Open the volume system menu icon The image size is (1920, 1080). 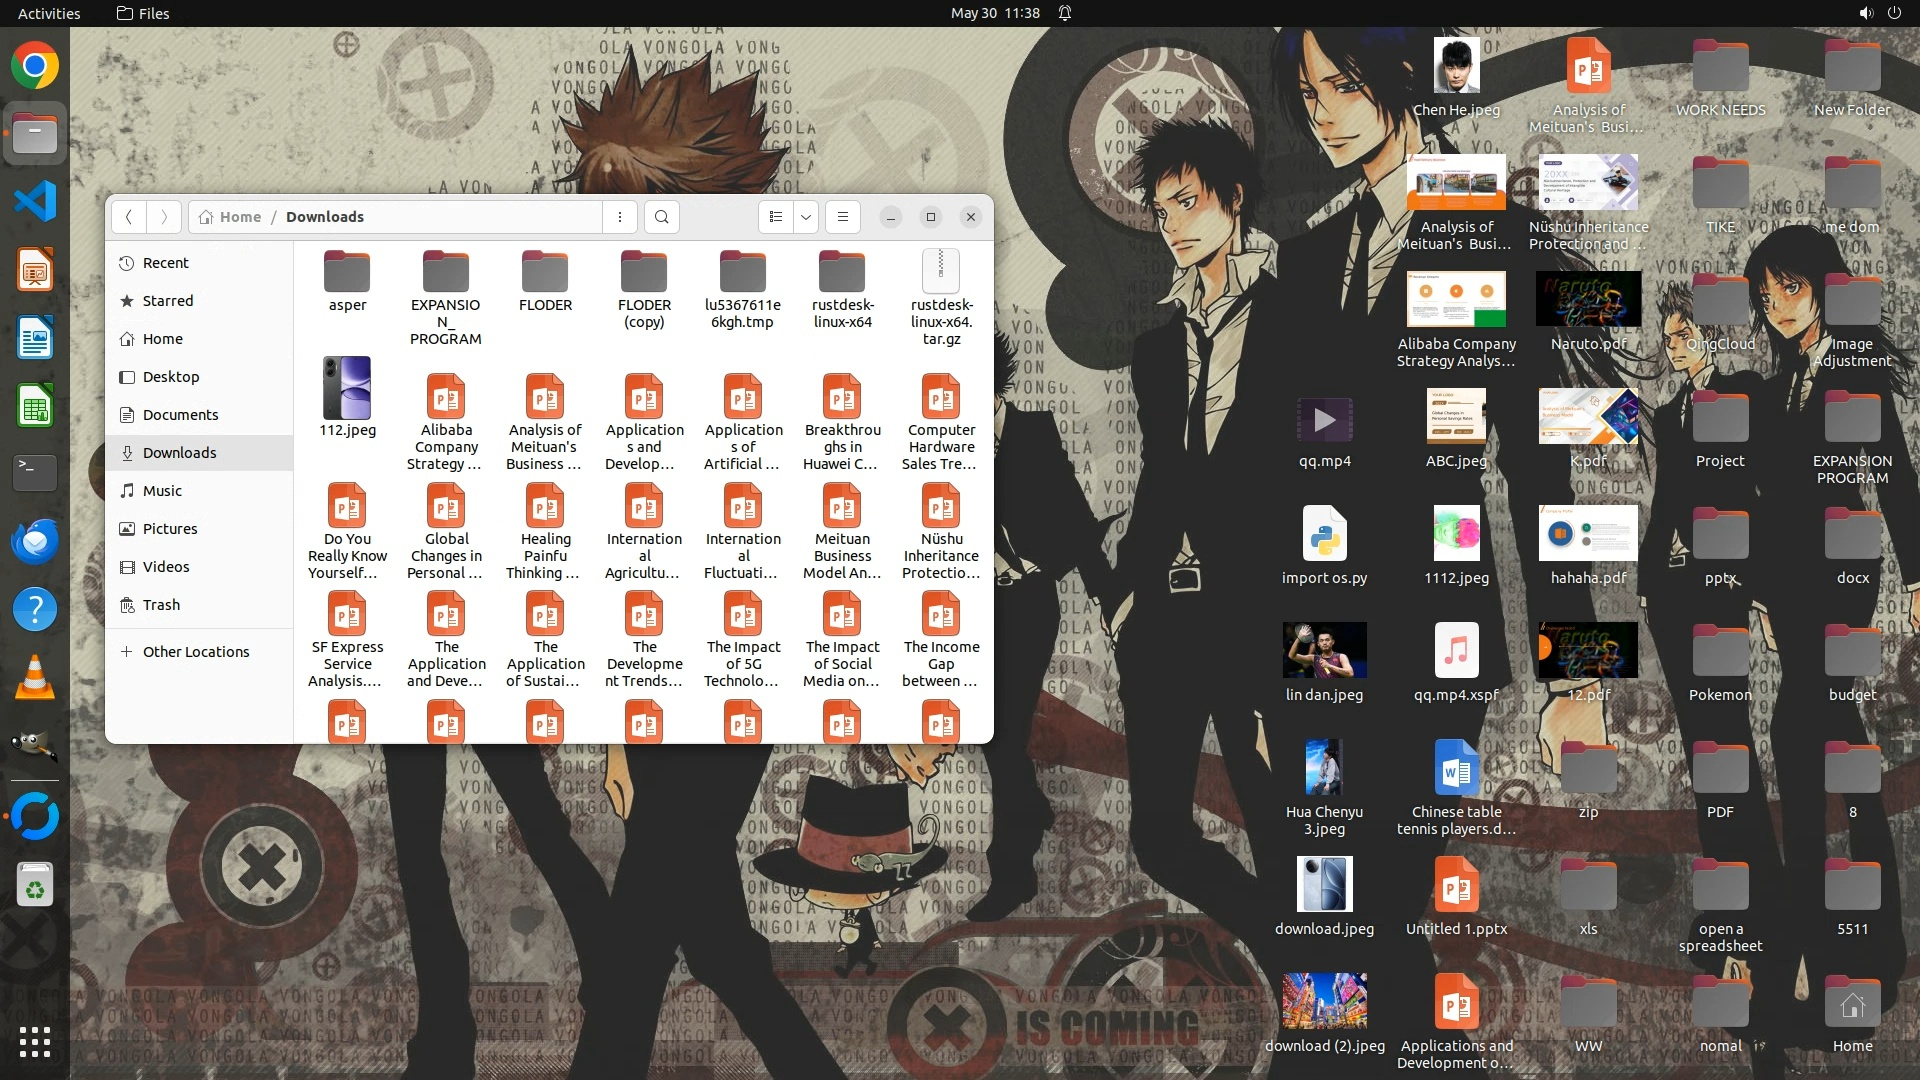1865,13
